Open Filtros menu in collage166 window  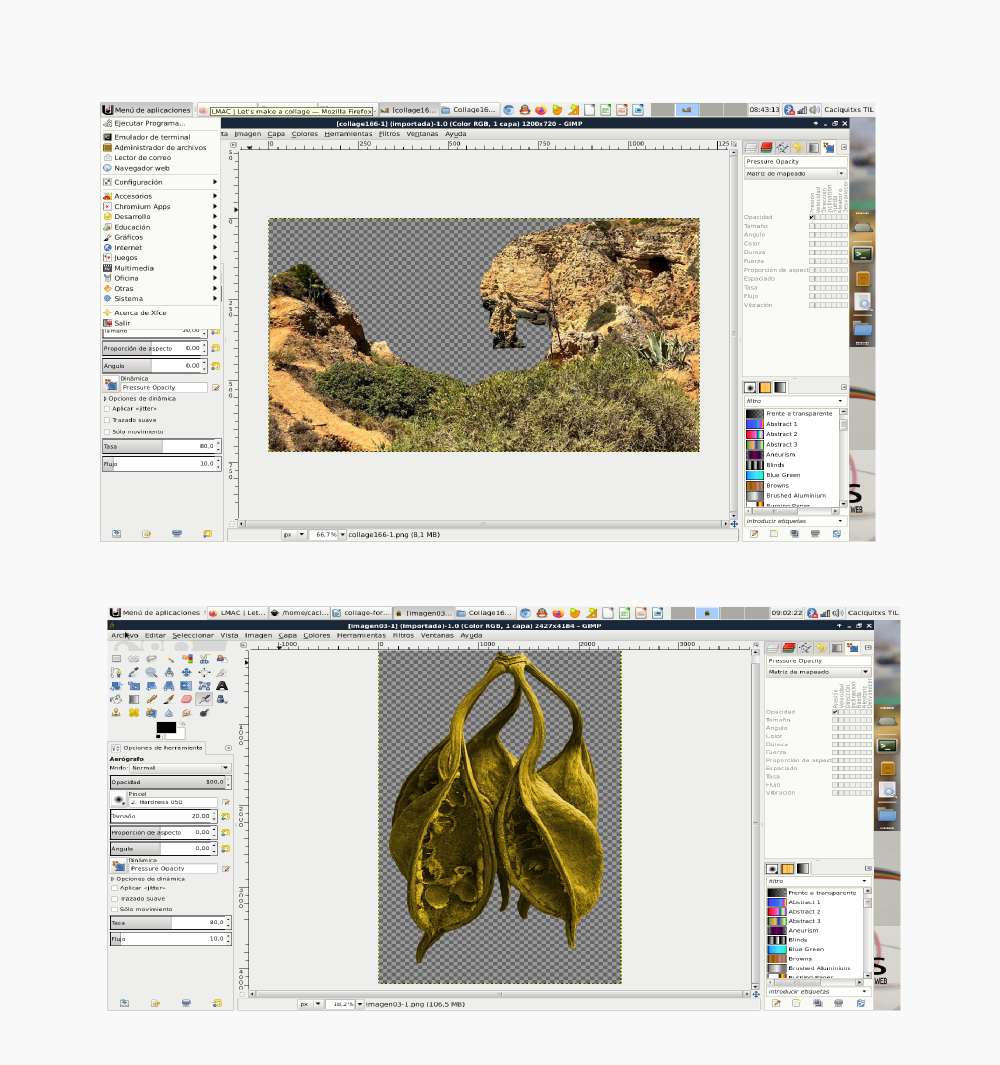pyautogui.click(x=389, y=134)
